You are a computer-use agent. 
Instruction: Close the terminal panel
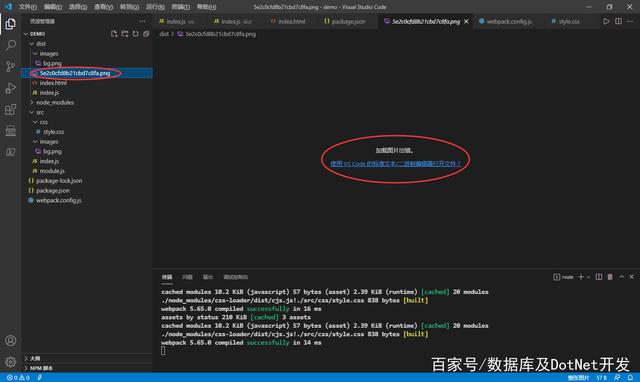tap(631, 277)
